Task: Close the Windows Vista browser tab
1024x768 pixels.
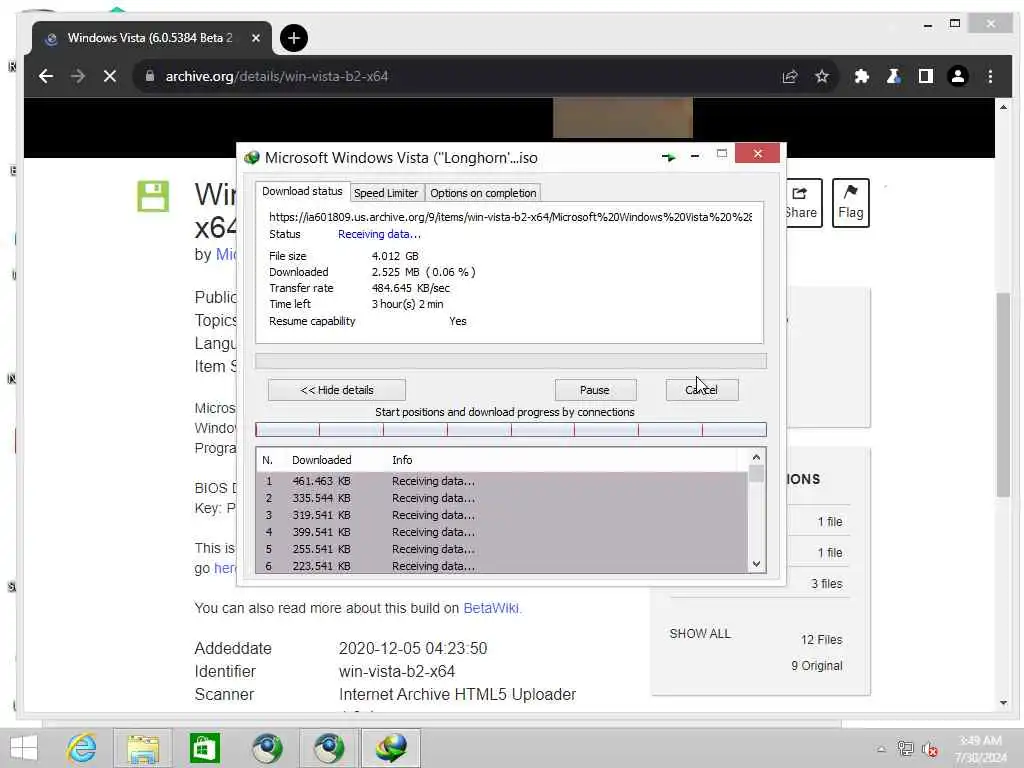Action: [x=256, y=38]
